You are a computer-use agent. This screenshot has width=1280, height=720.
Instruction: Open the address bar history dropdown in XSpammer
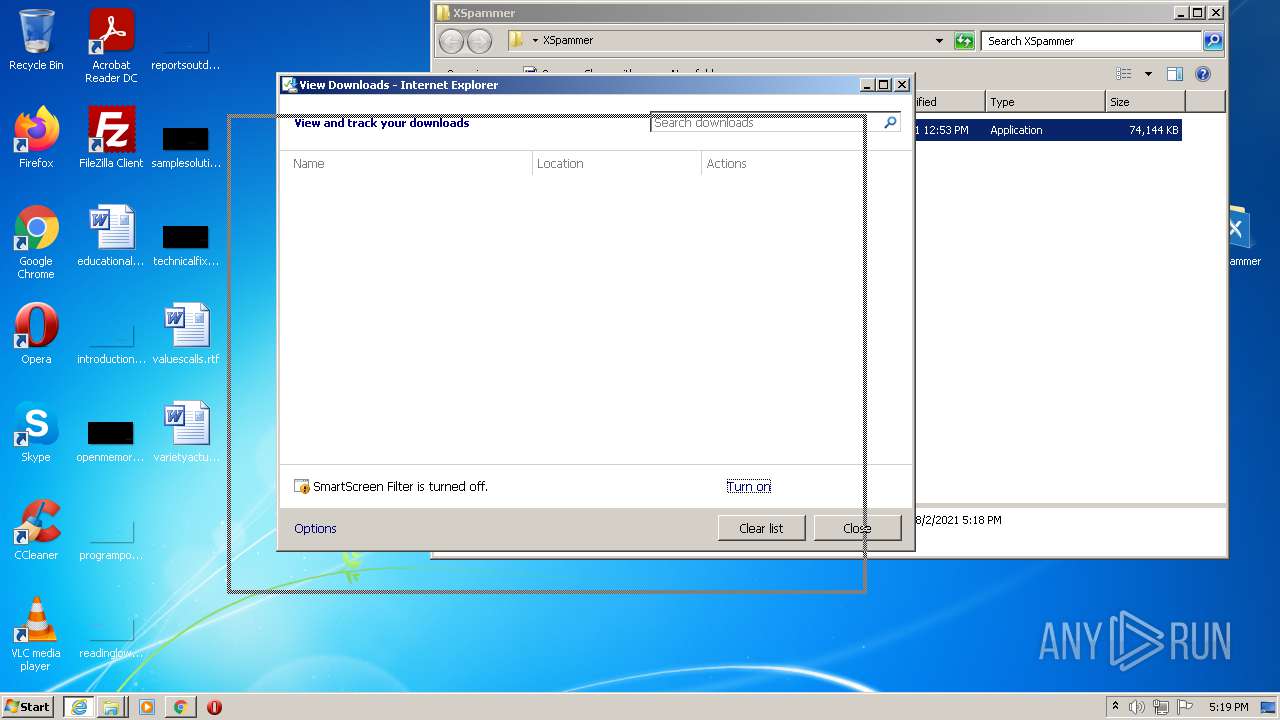click(x=939, y=41)
